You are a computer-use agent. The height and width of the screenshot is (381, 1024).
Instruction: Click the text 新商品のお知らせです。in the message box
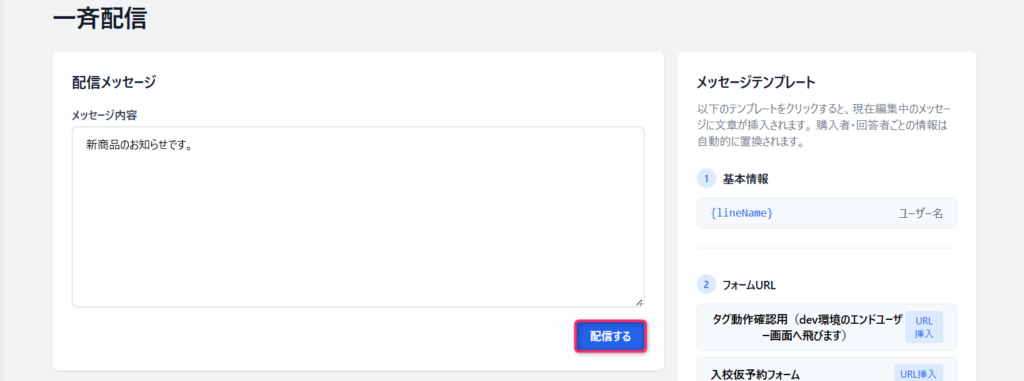pos(138,145)
